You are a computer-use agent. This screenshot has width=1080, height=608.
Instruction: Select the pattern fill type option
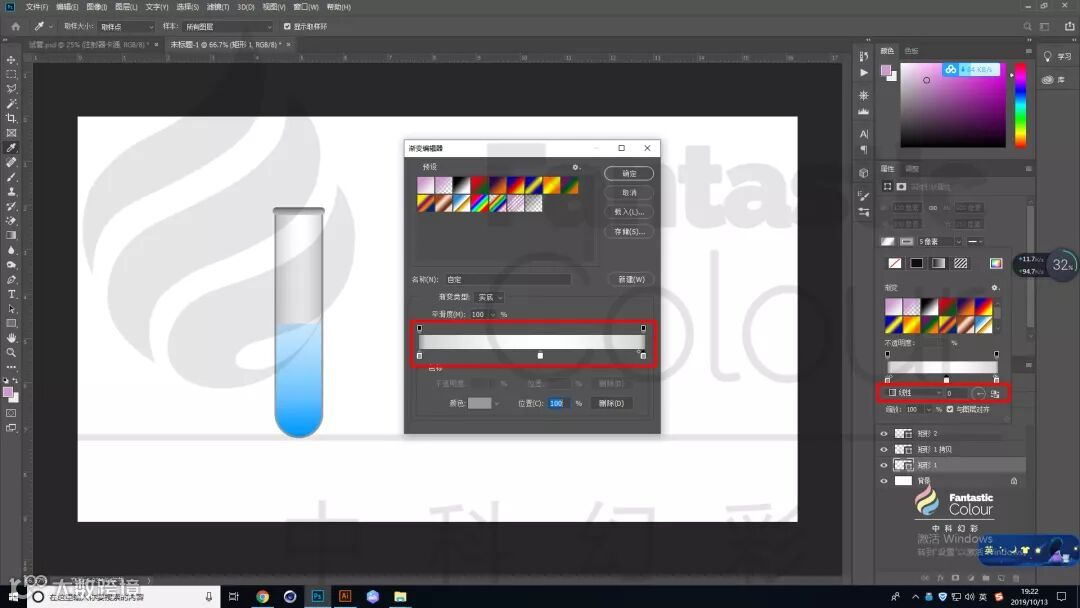[x=960, y=263]
